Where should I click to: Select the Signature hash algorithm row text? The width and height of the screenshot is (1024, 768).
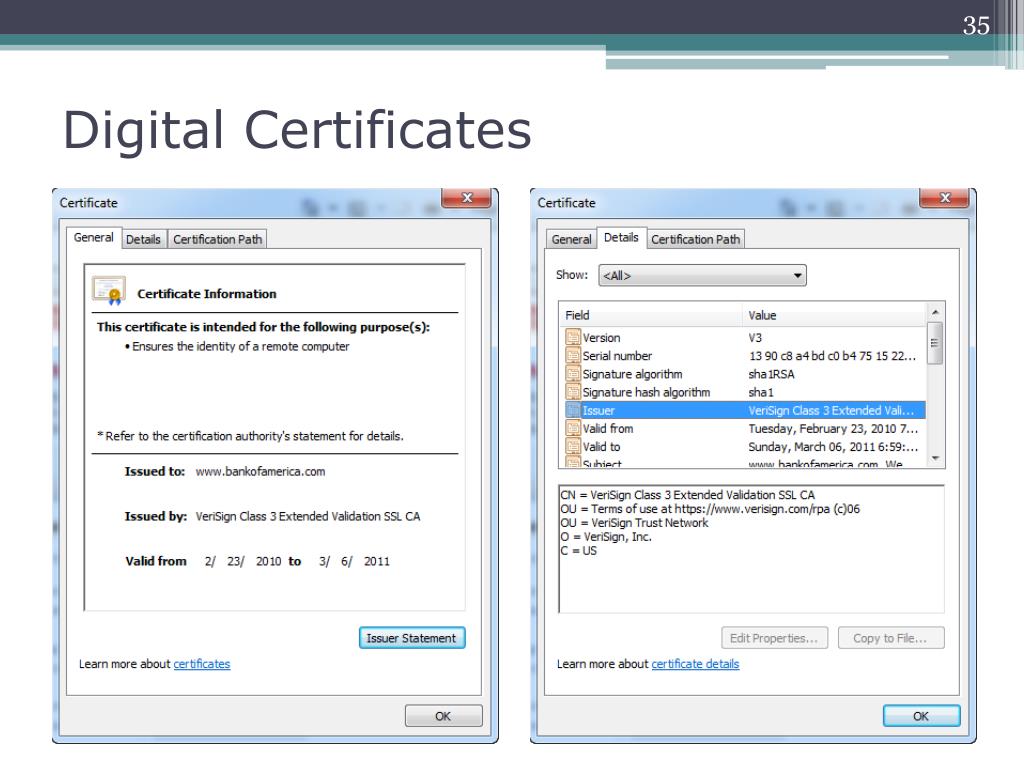(646, 392)
